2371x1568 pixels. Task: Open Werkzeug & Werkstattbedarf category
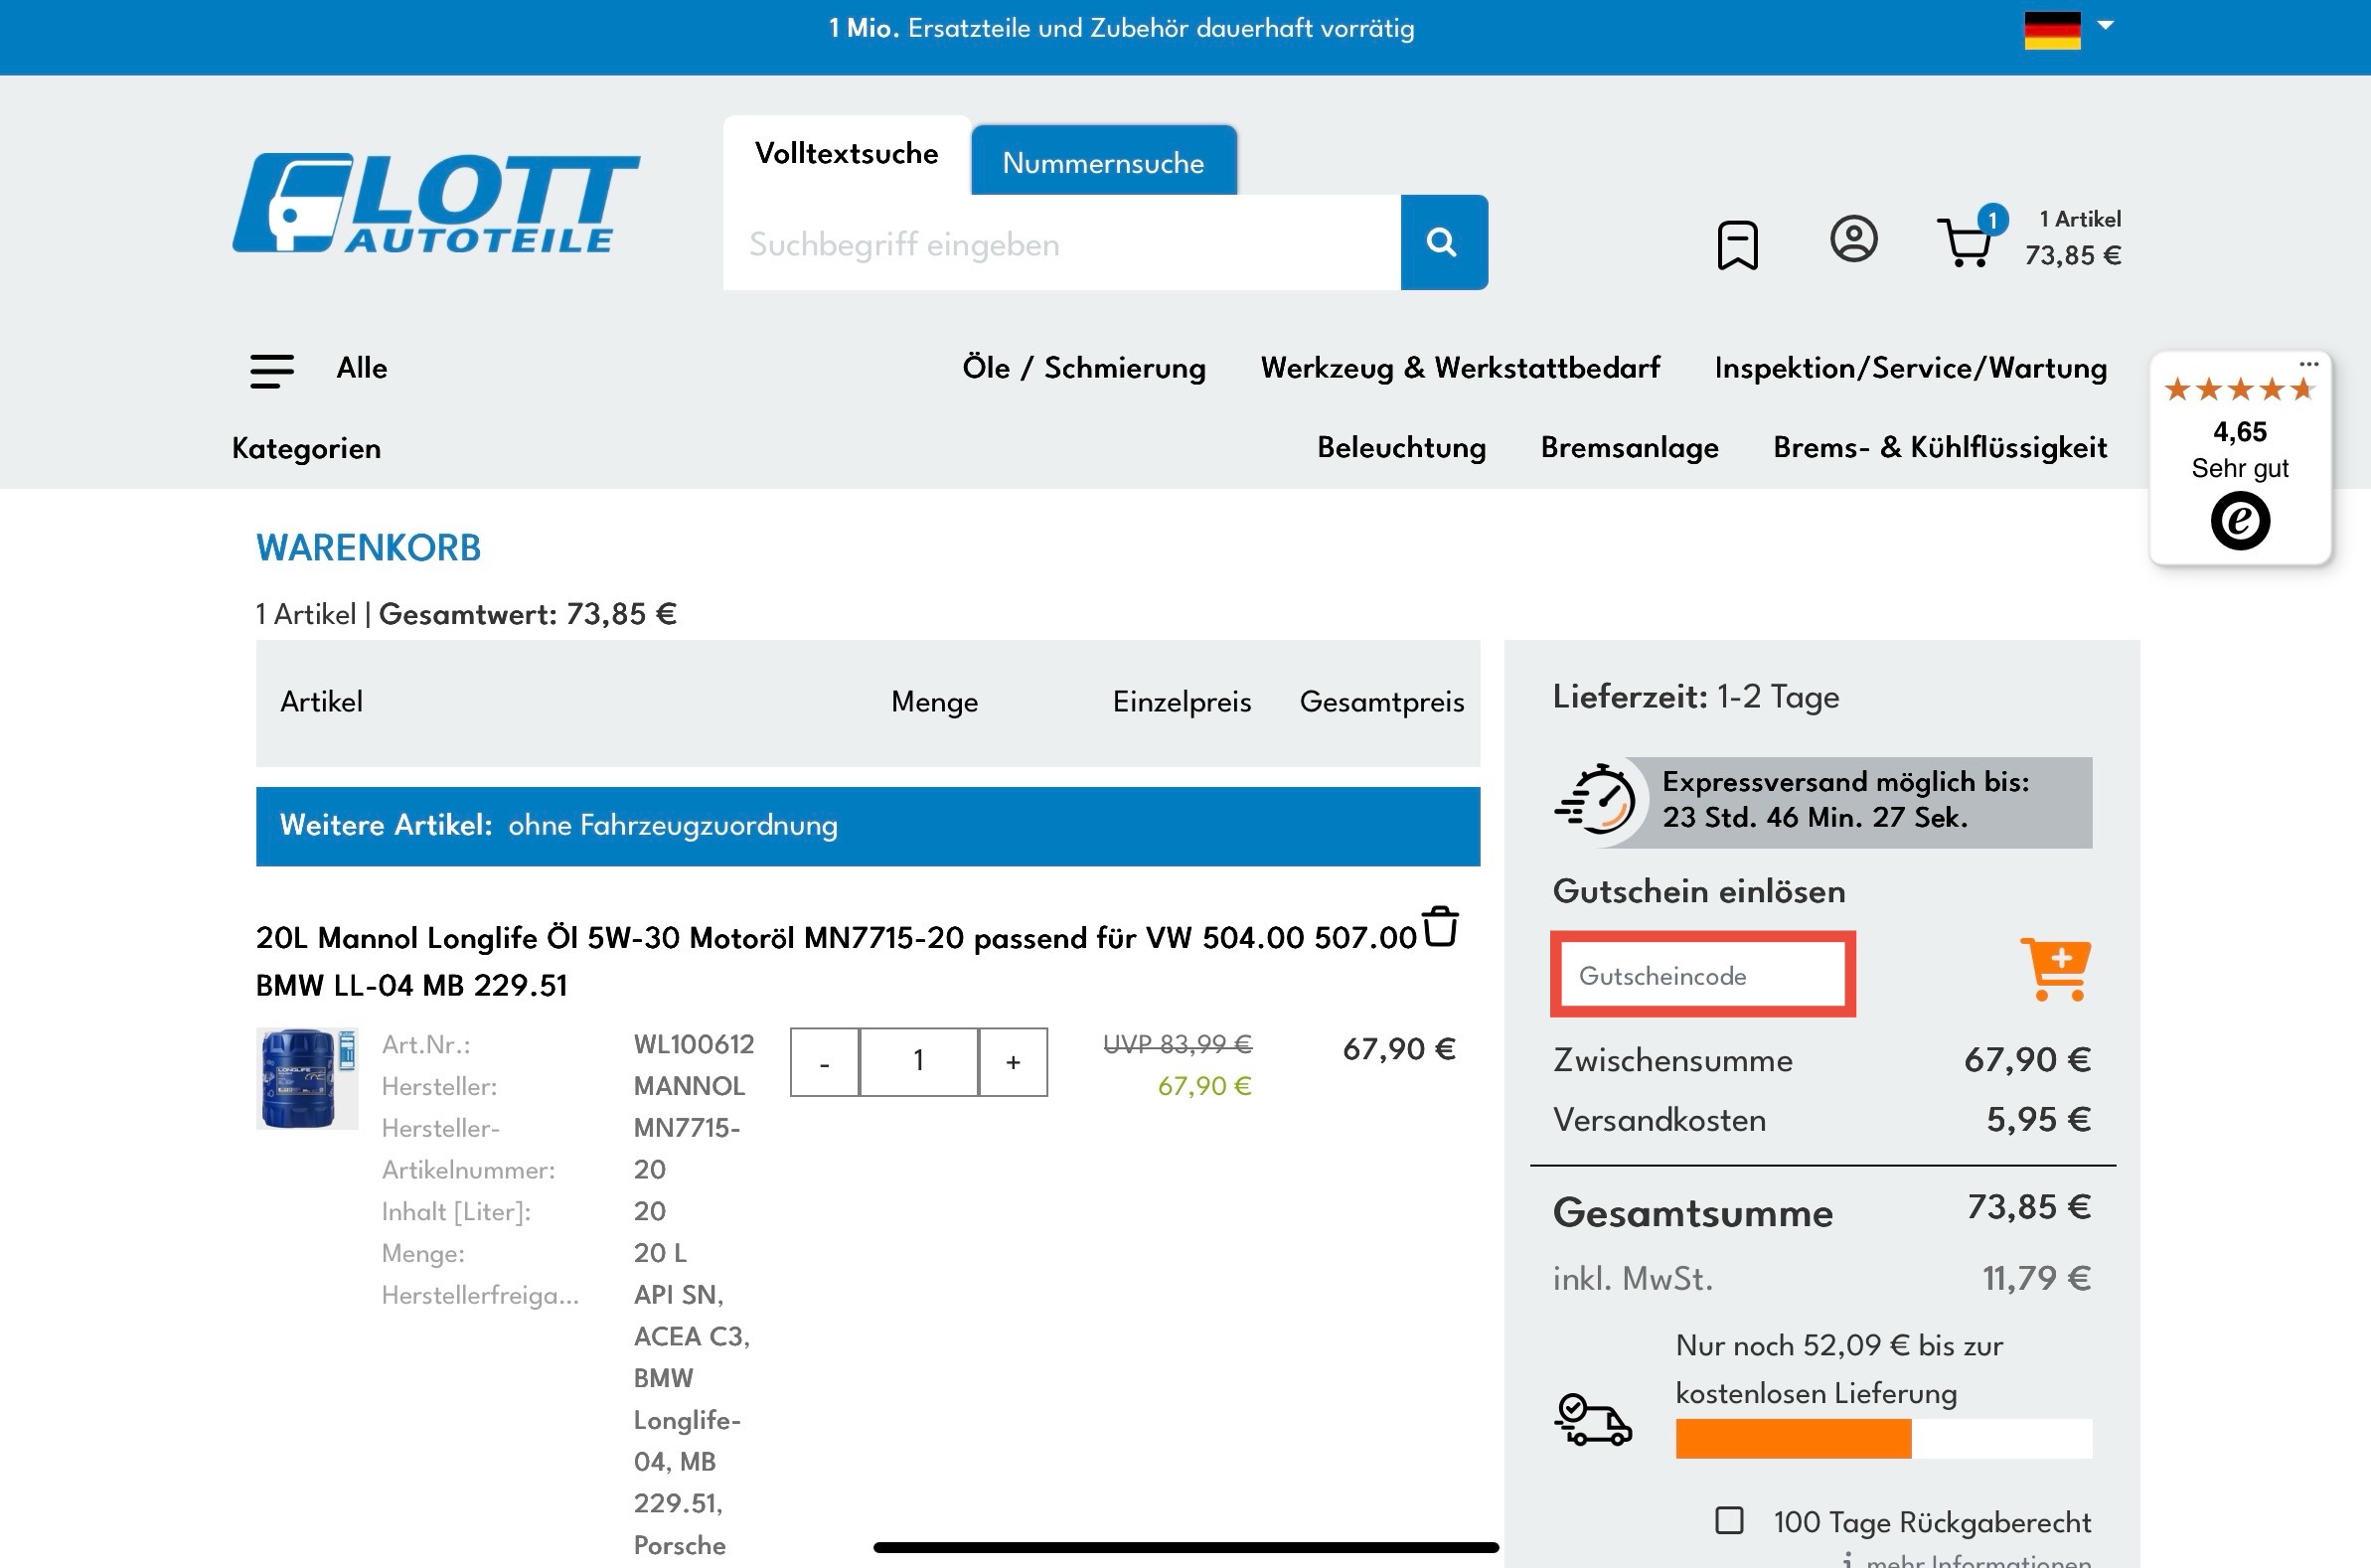click(1460, 368)
